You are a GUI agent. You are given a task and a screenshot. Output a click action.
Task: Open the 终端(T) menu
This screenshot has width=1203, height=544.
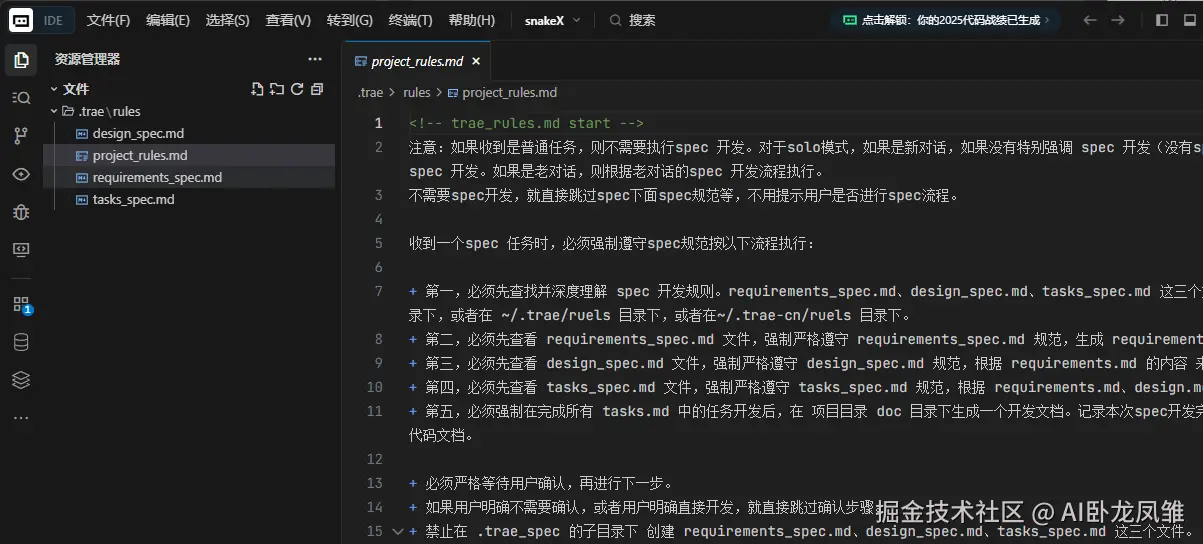(x=410, y=20)
